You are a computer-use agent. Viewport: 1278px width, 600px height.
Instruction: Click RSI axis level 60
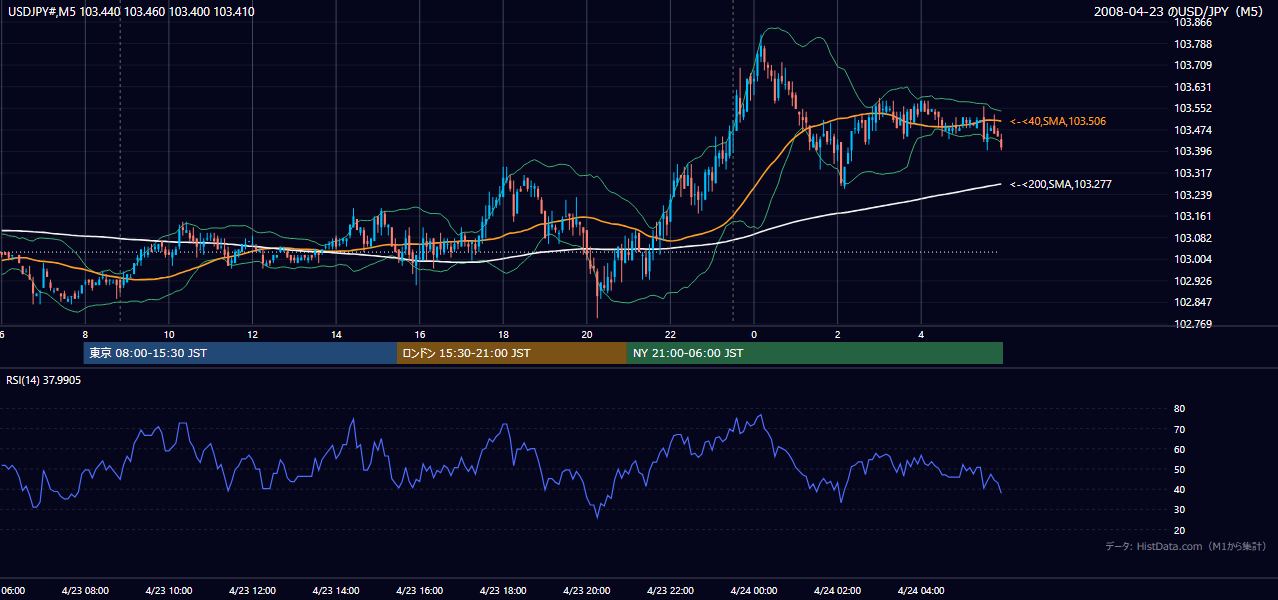pos(1180,449)
